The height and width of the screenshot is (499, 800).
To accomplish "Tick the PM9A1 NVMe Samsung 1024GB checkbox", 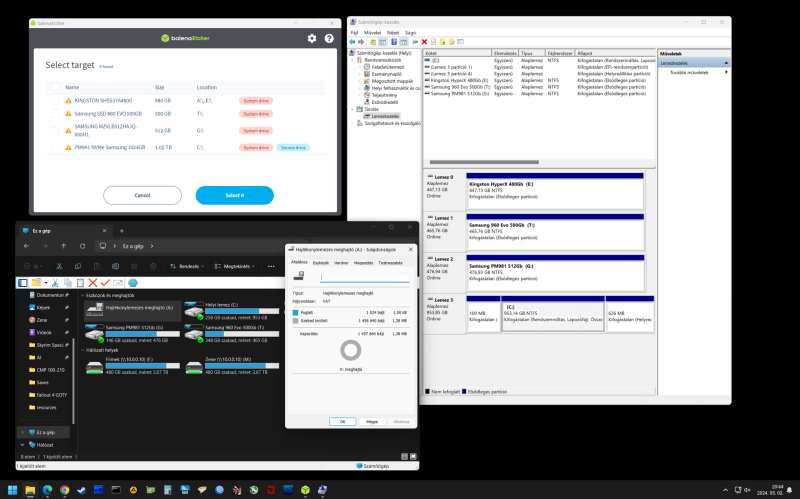I will coord(55,147).
